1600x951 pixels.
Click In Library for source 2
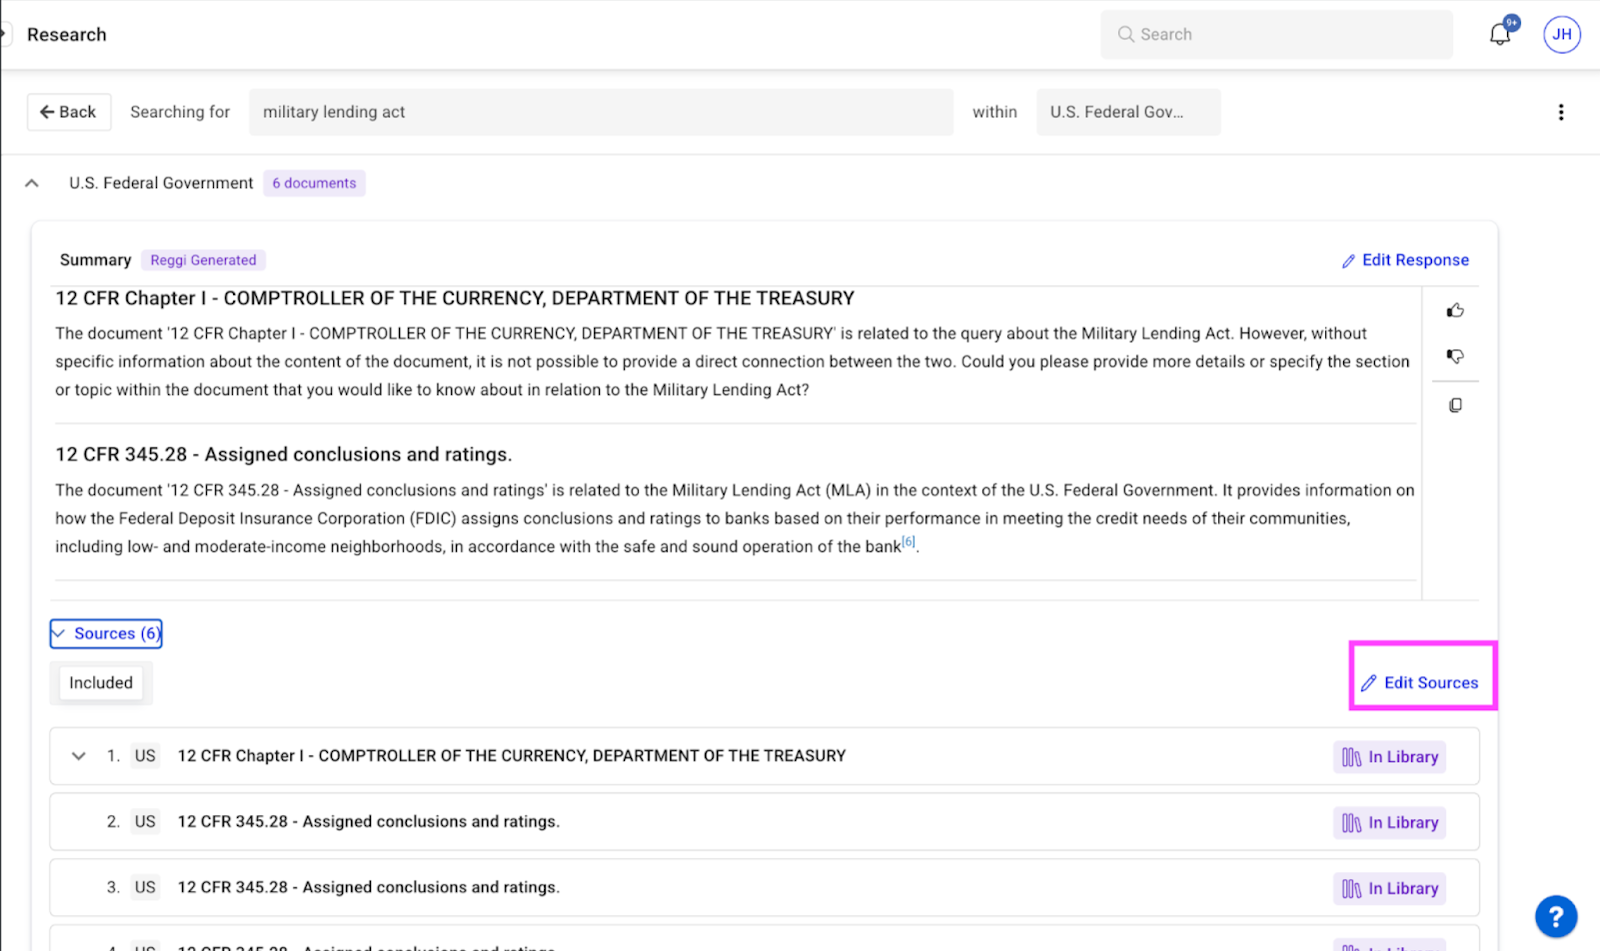point(1389,823)
